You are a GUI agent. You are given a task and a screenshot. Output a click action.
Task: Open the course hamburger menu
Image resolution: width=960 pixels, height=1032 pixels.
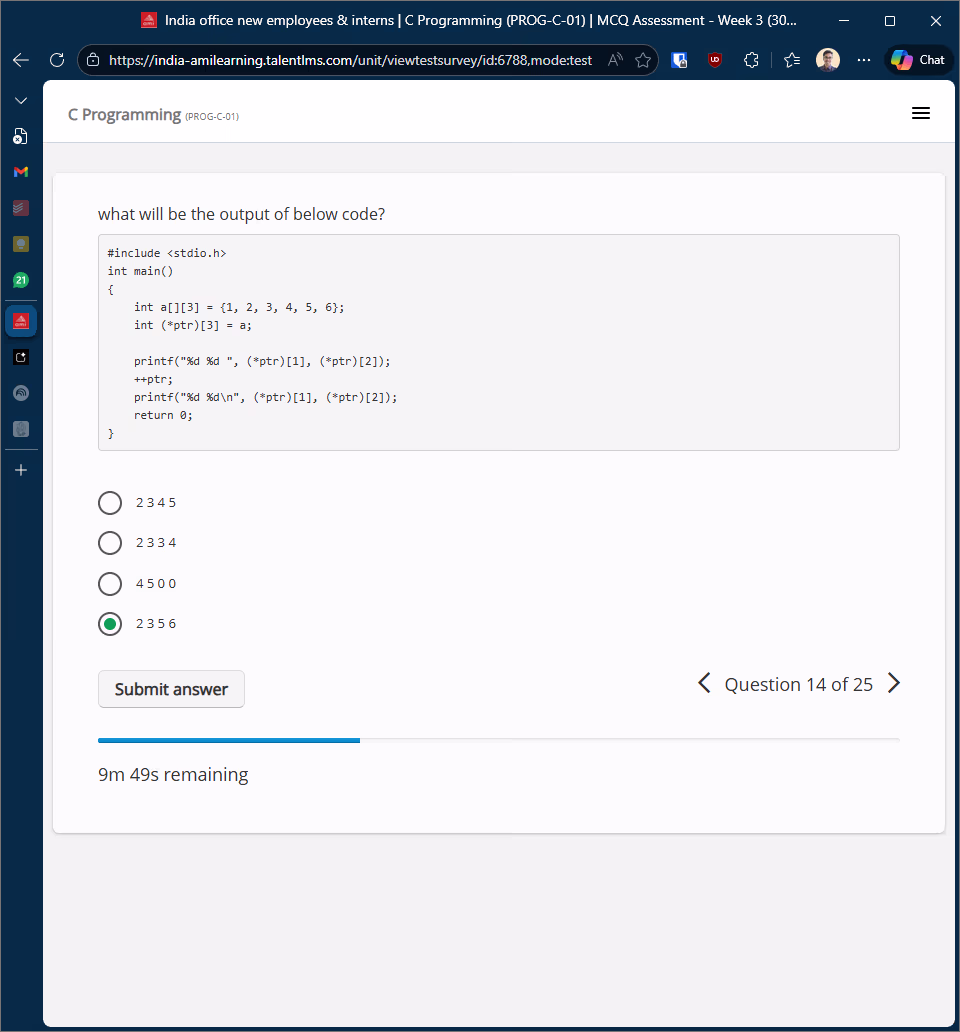pos(921,114)
